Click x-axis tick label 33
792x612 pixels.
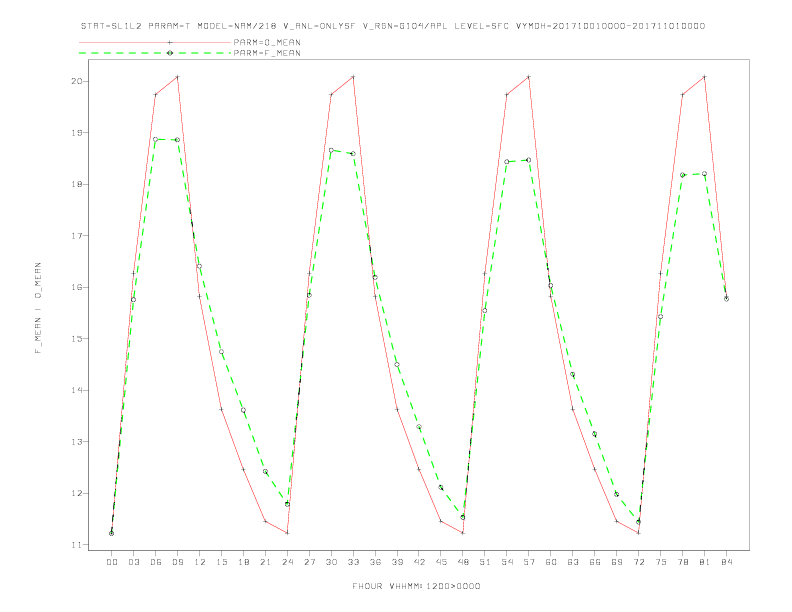353,562
